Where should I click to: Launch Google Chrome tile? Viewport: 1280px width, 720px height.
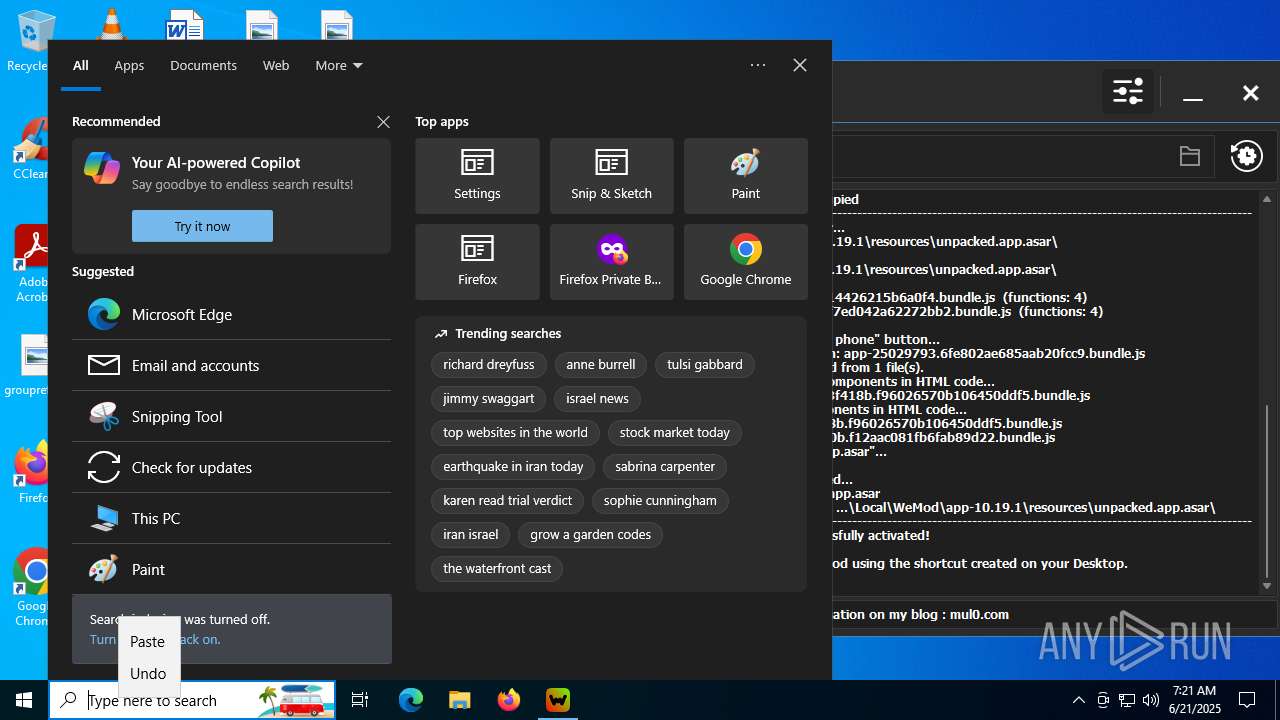745,262
